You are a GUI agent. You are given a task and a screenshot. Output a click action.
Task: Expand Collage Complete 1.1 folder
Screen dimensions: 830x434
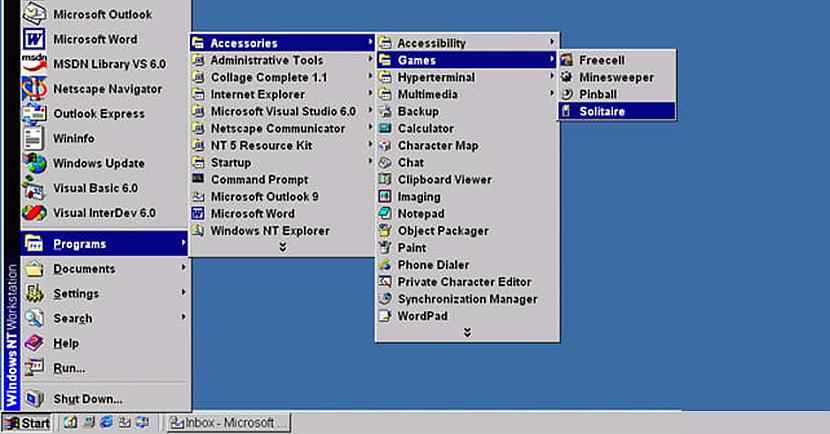pos(282,77)
